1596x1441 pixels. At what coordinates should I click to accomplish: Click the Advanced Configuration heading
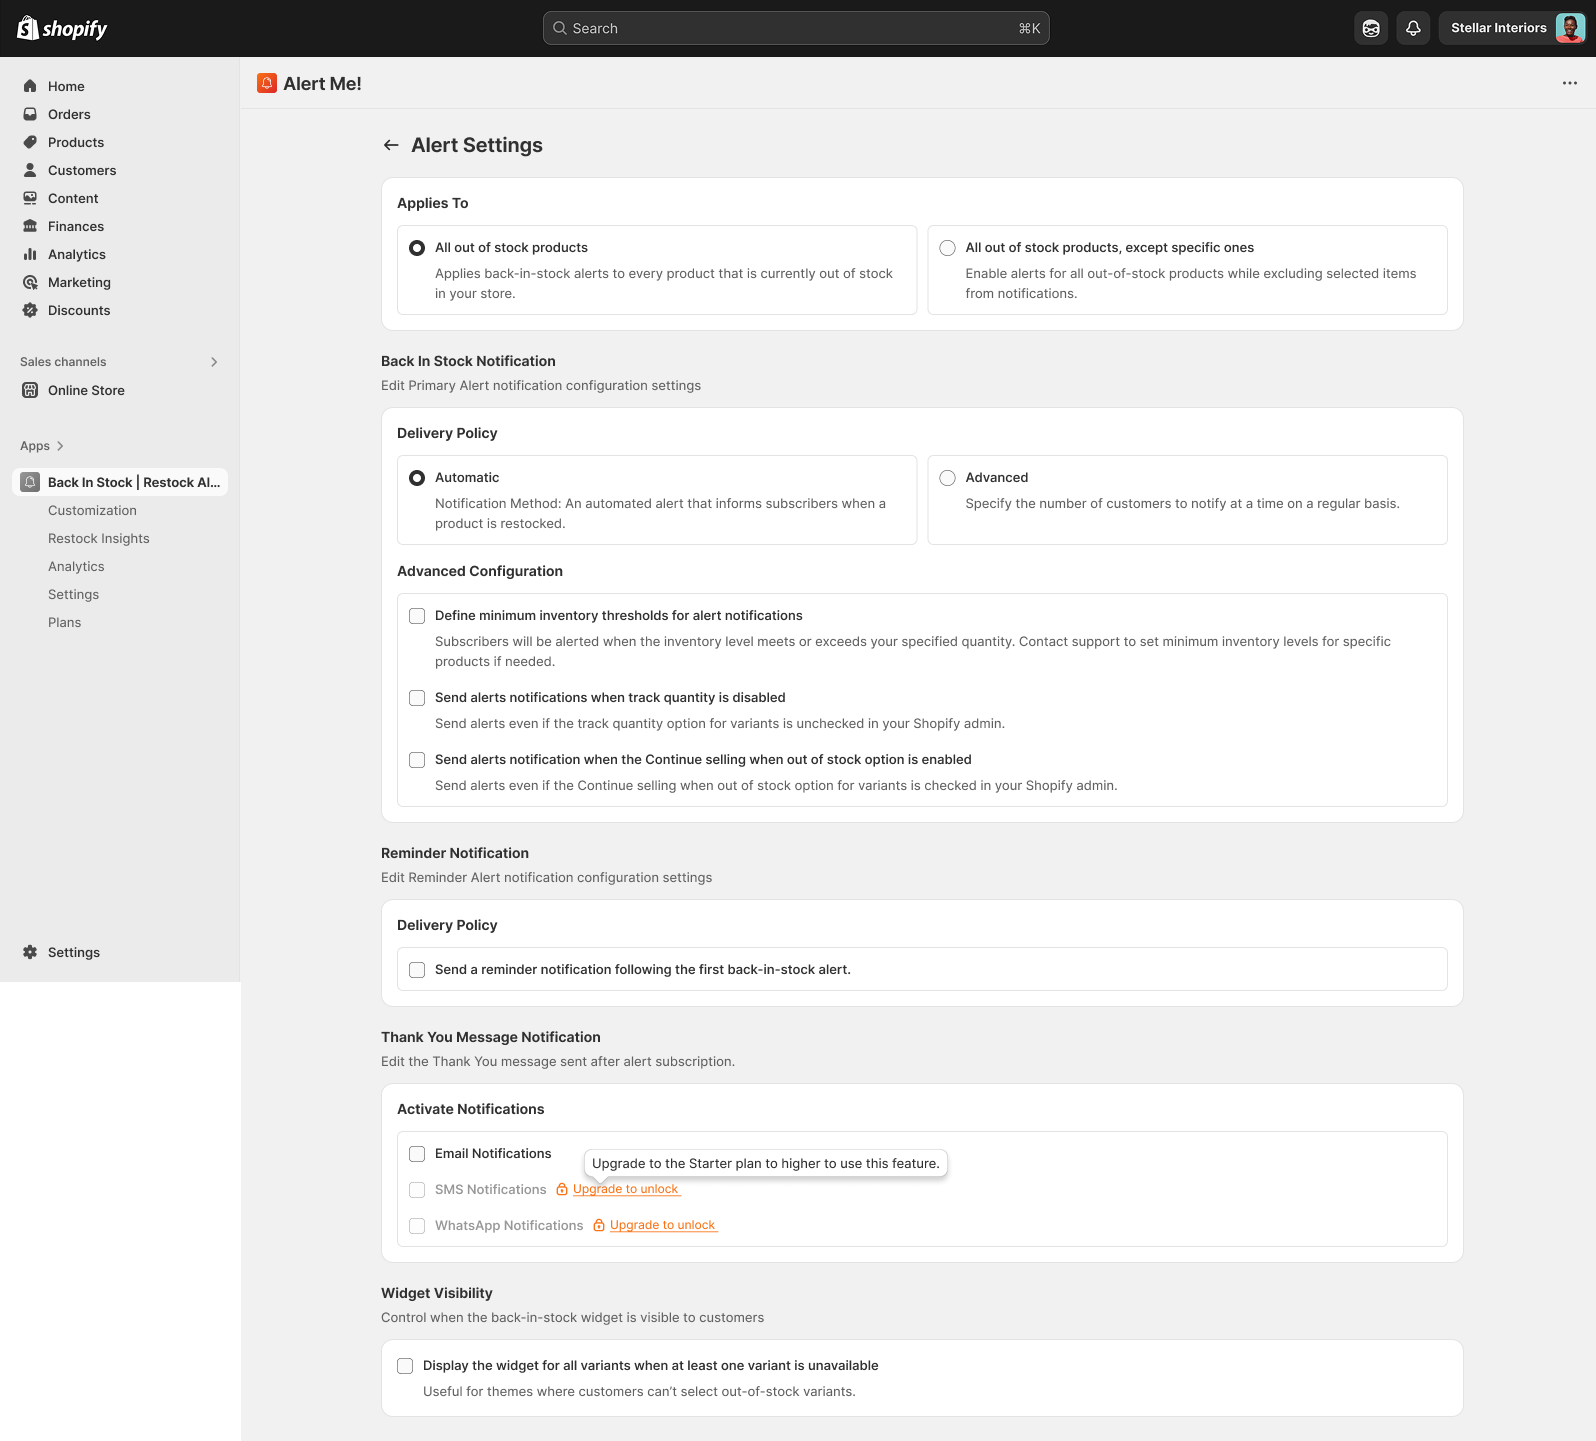click(480, 571)
